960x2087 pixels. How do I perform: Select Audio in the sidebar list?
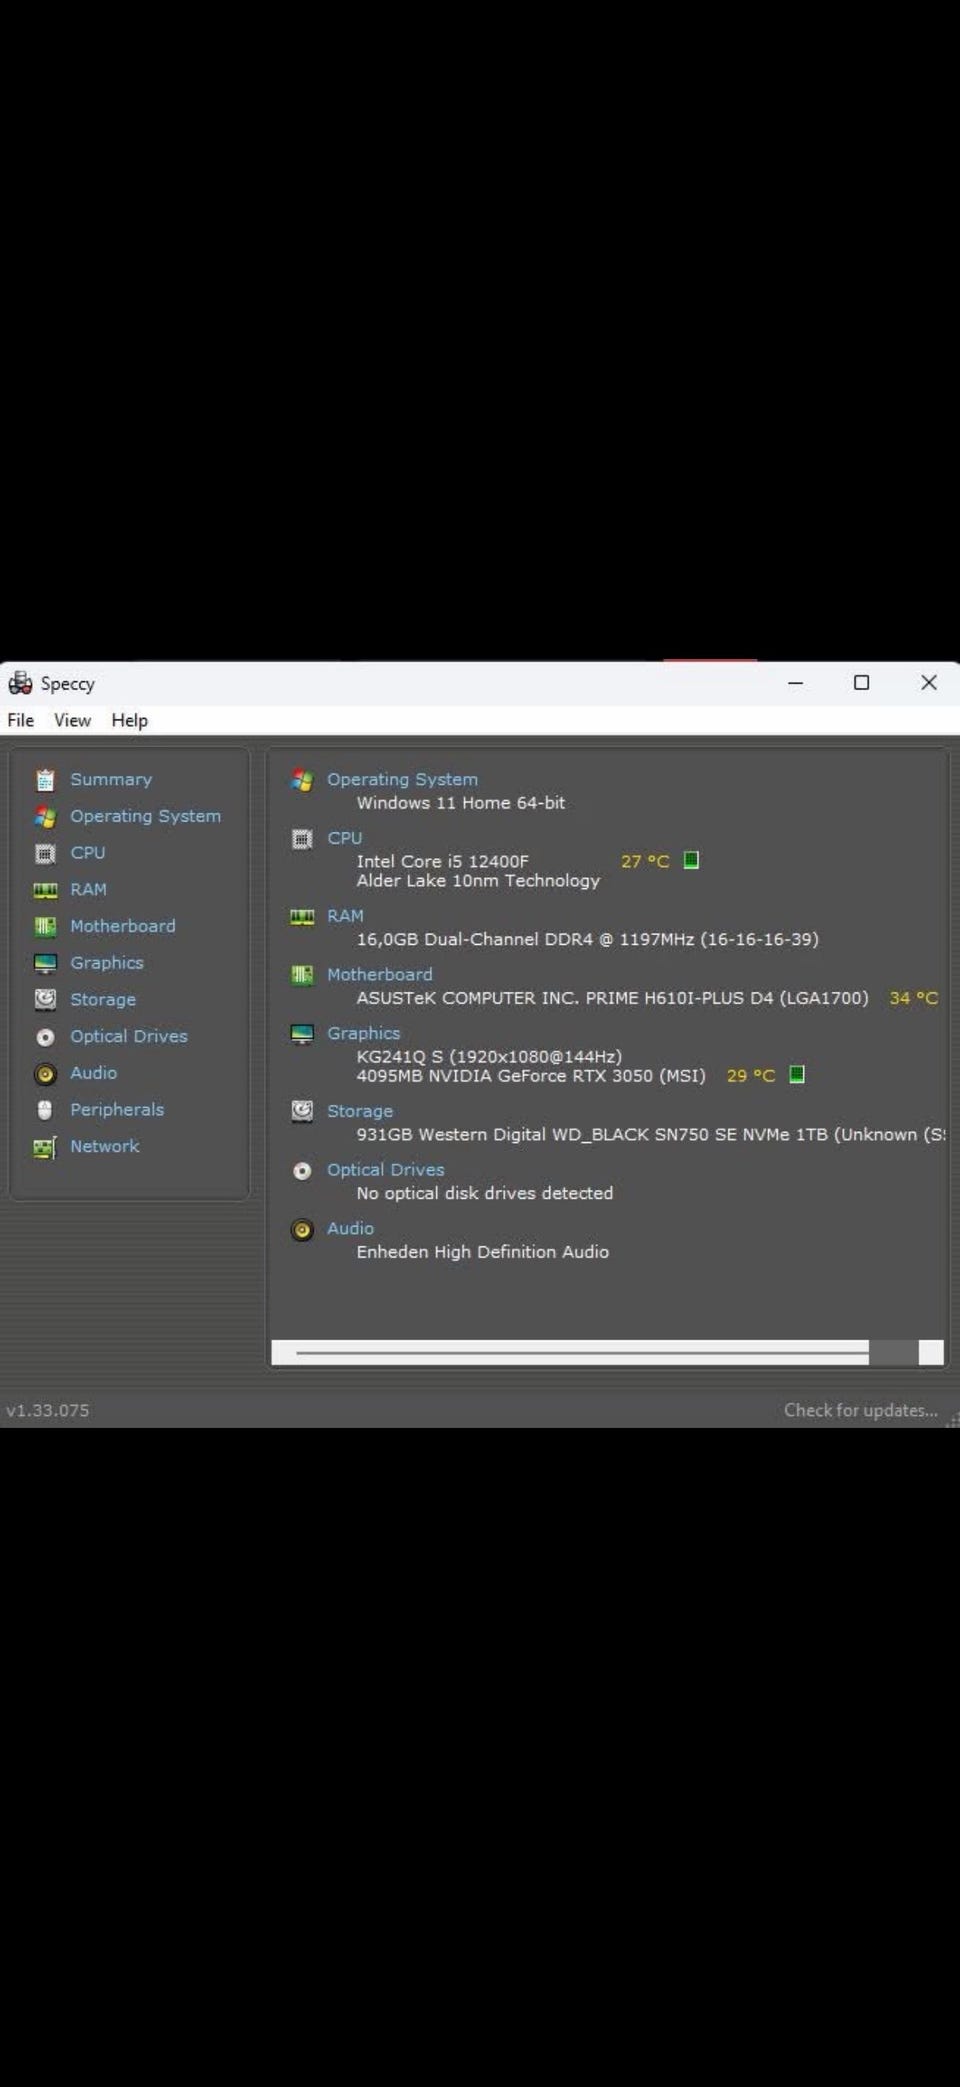coord(93,1072)
